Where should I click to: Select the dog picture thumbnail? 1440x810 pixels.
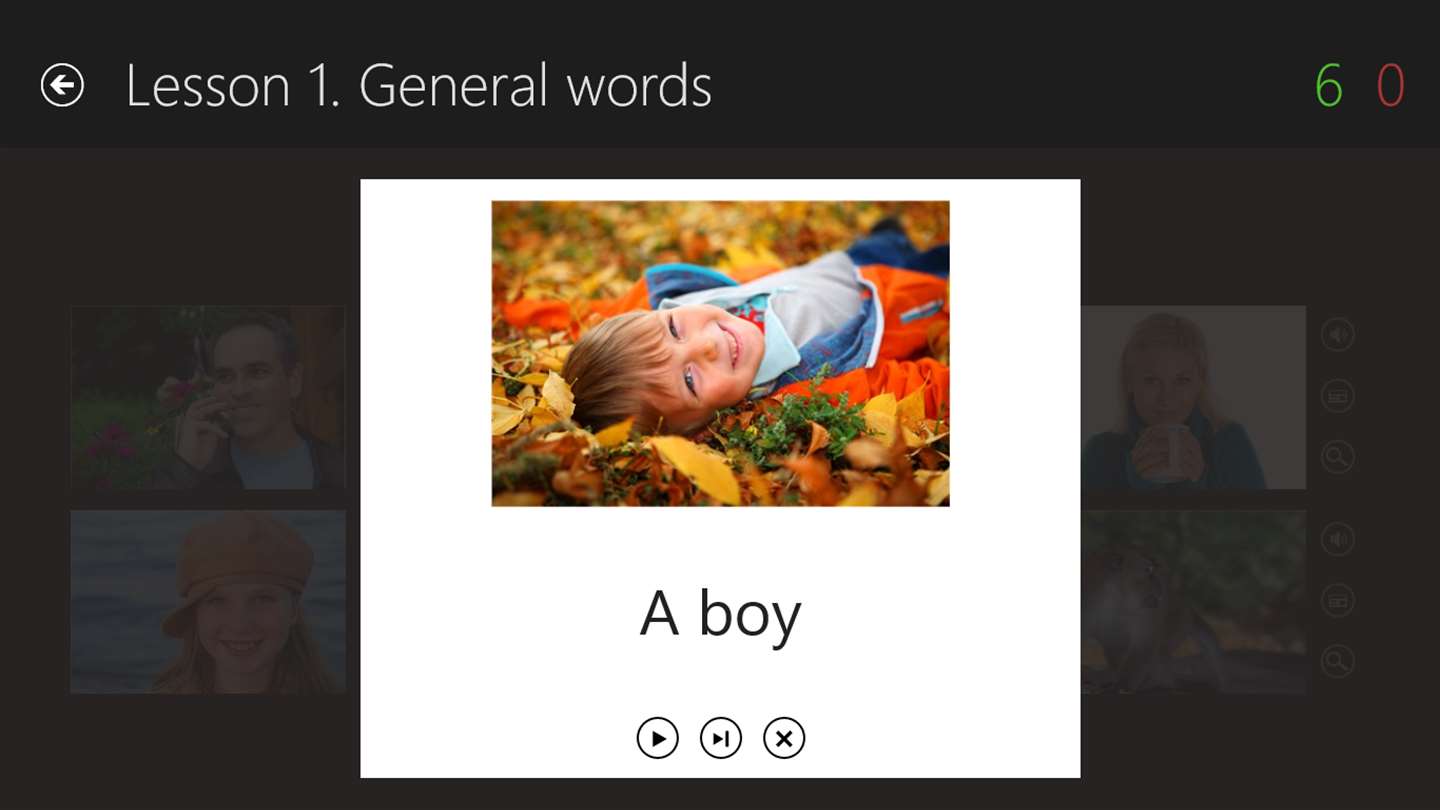(1193, 601)
